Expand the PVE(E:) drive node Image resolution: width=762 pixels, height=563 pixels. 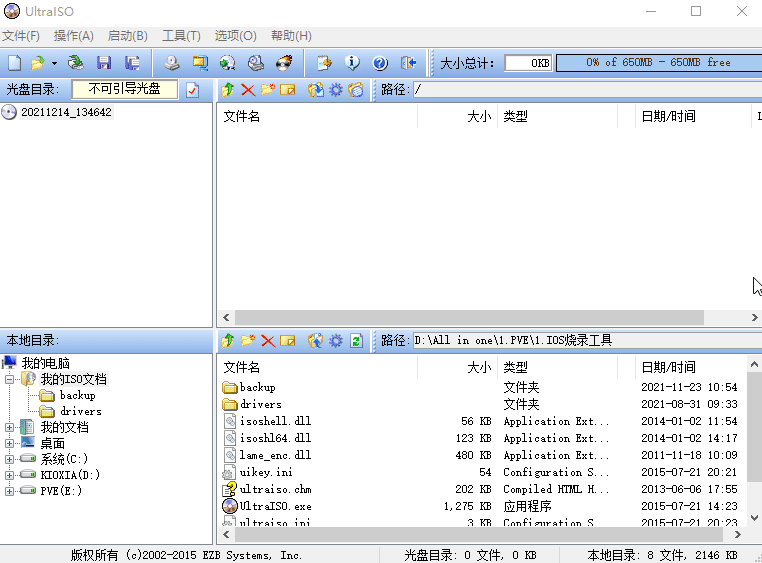coord(9,491)
